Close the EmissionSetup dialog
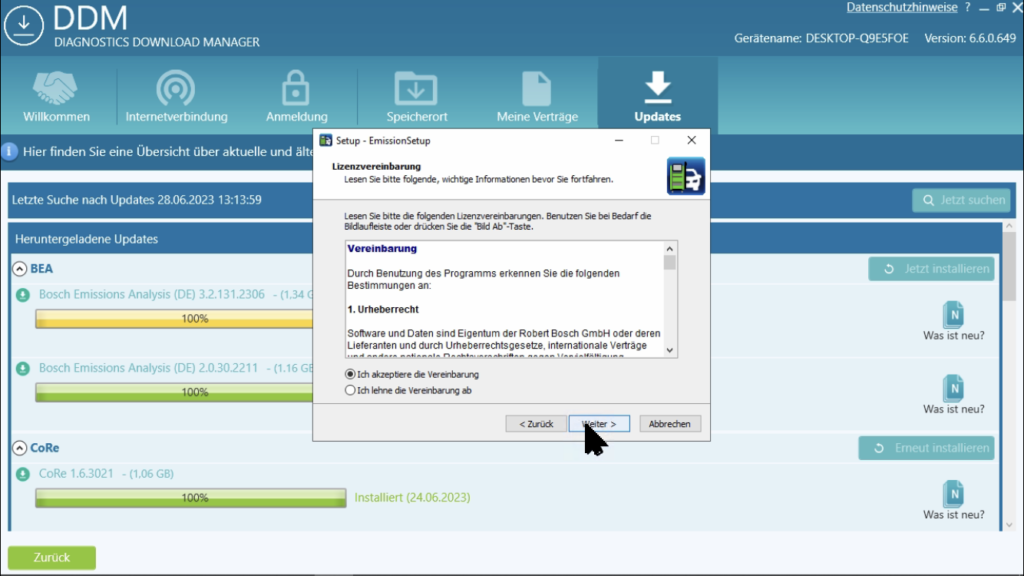 pyautogui.click(x=692, y=140)
